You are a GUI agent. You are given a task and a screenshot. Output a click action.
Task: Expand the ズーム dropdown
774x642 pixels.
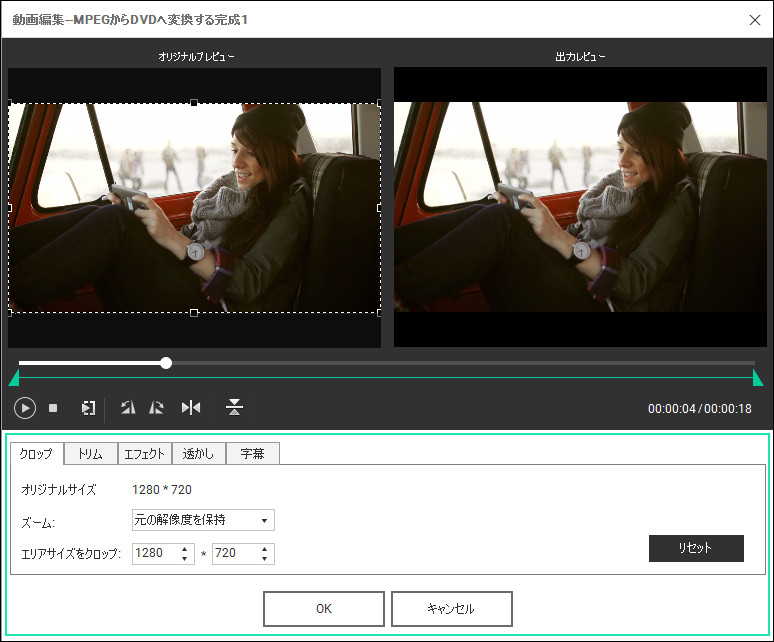[x=203, y=520]
